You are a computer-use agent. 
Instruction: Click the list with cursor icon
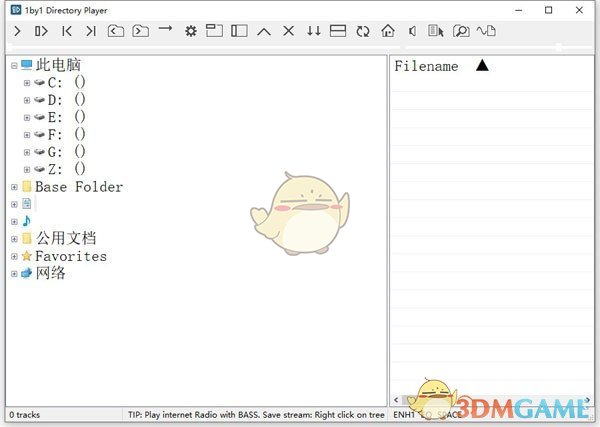point(436,31)
